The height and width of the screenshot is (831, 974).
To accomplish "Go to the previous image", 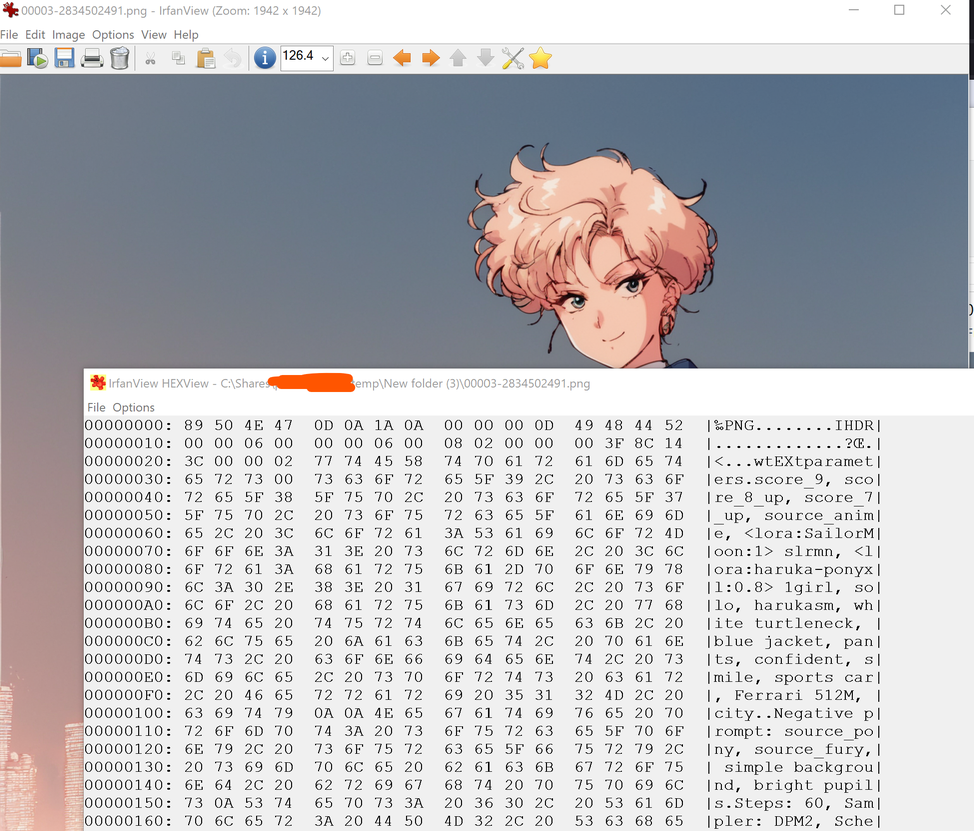I will pyautogui.click(x=402, y=58).
